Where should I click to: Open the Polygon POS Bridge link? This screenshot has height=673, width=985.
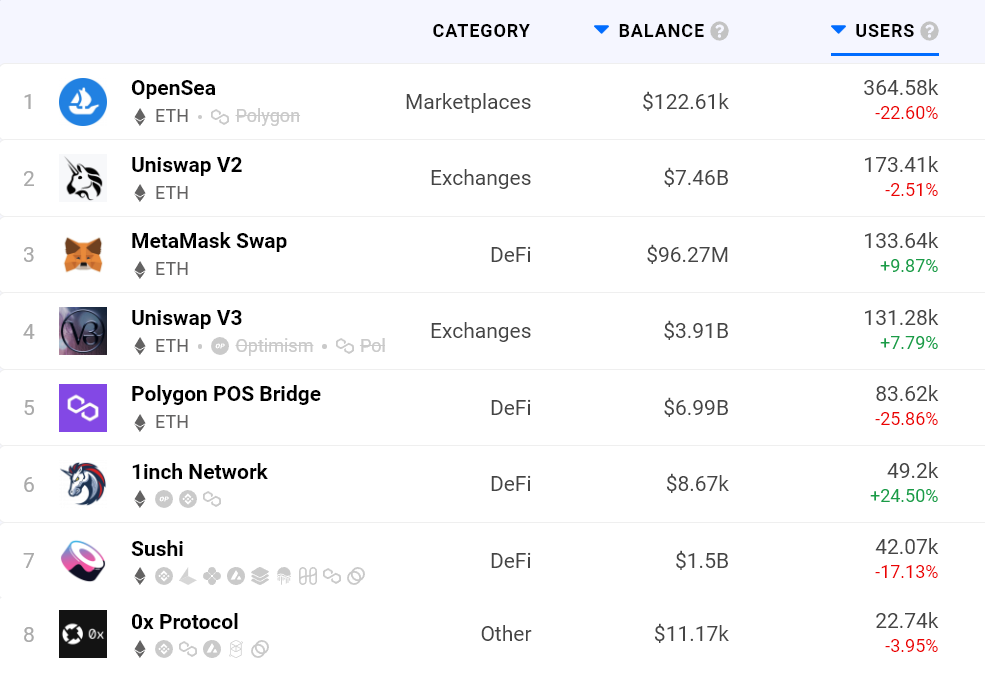pyautogui.click(x=226, y=394)
